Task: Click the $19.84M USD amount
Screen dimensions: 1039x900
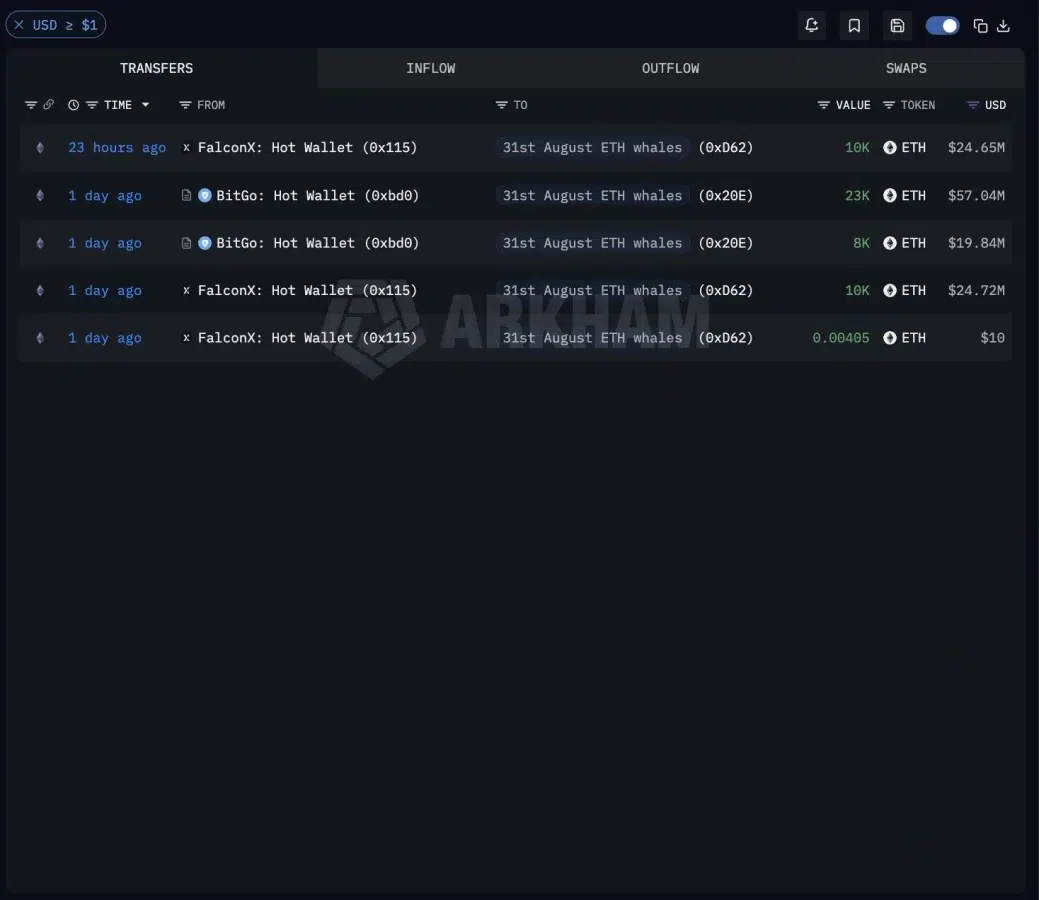Action: [976, 243]
